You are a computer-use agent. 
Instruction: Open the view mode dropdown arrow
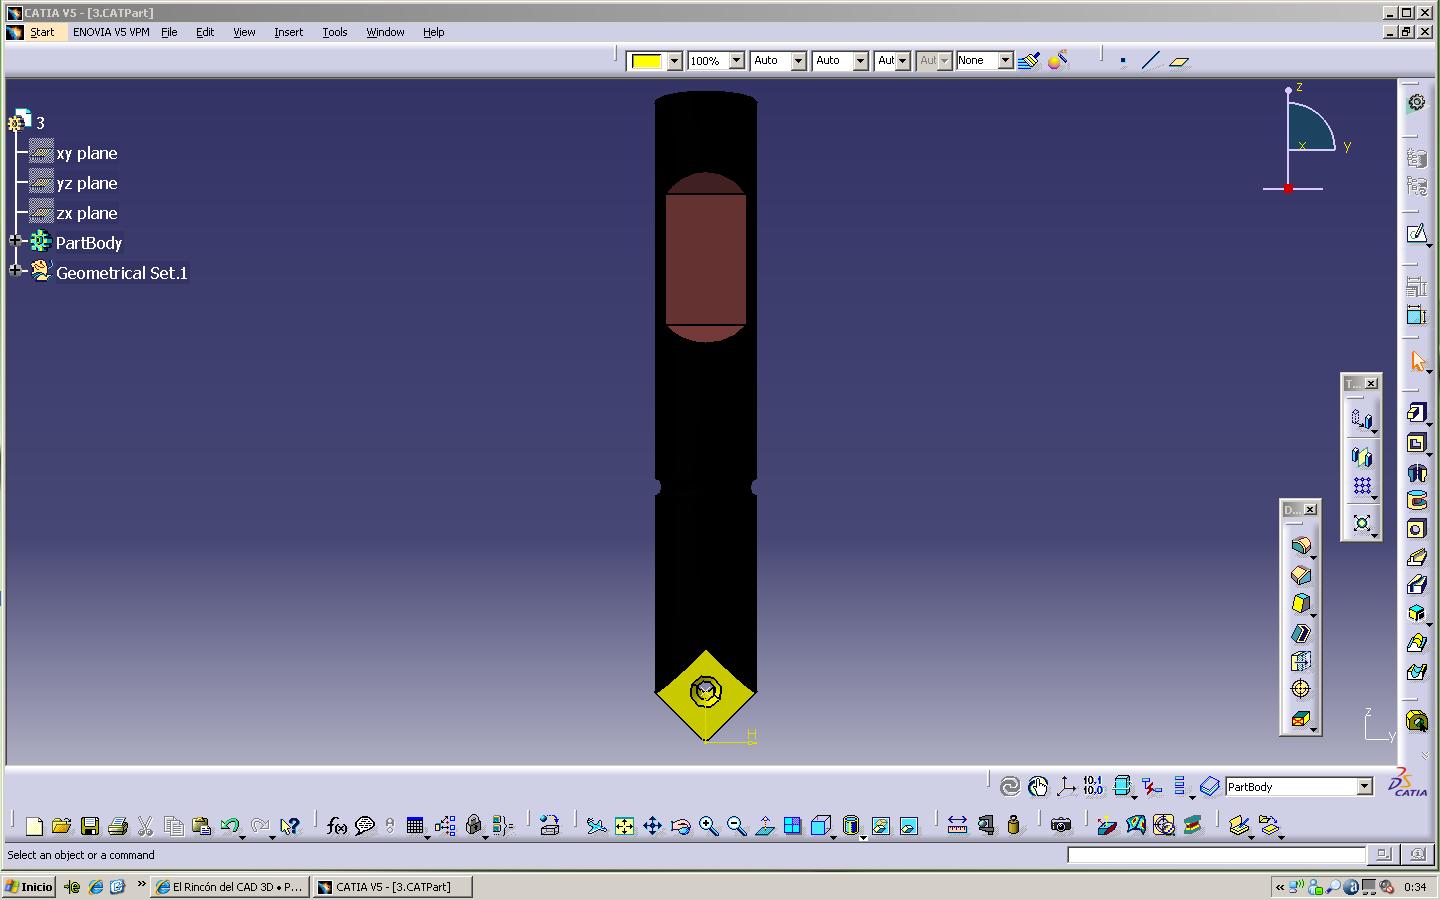click(863, 837)
